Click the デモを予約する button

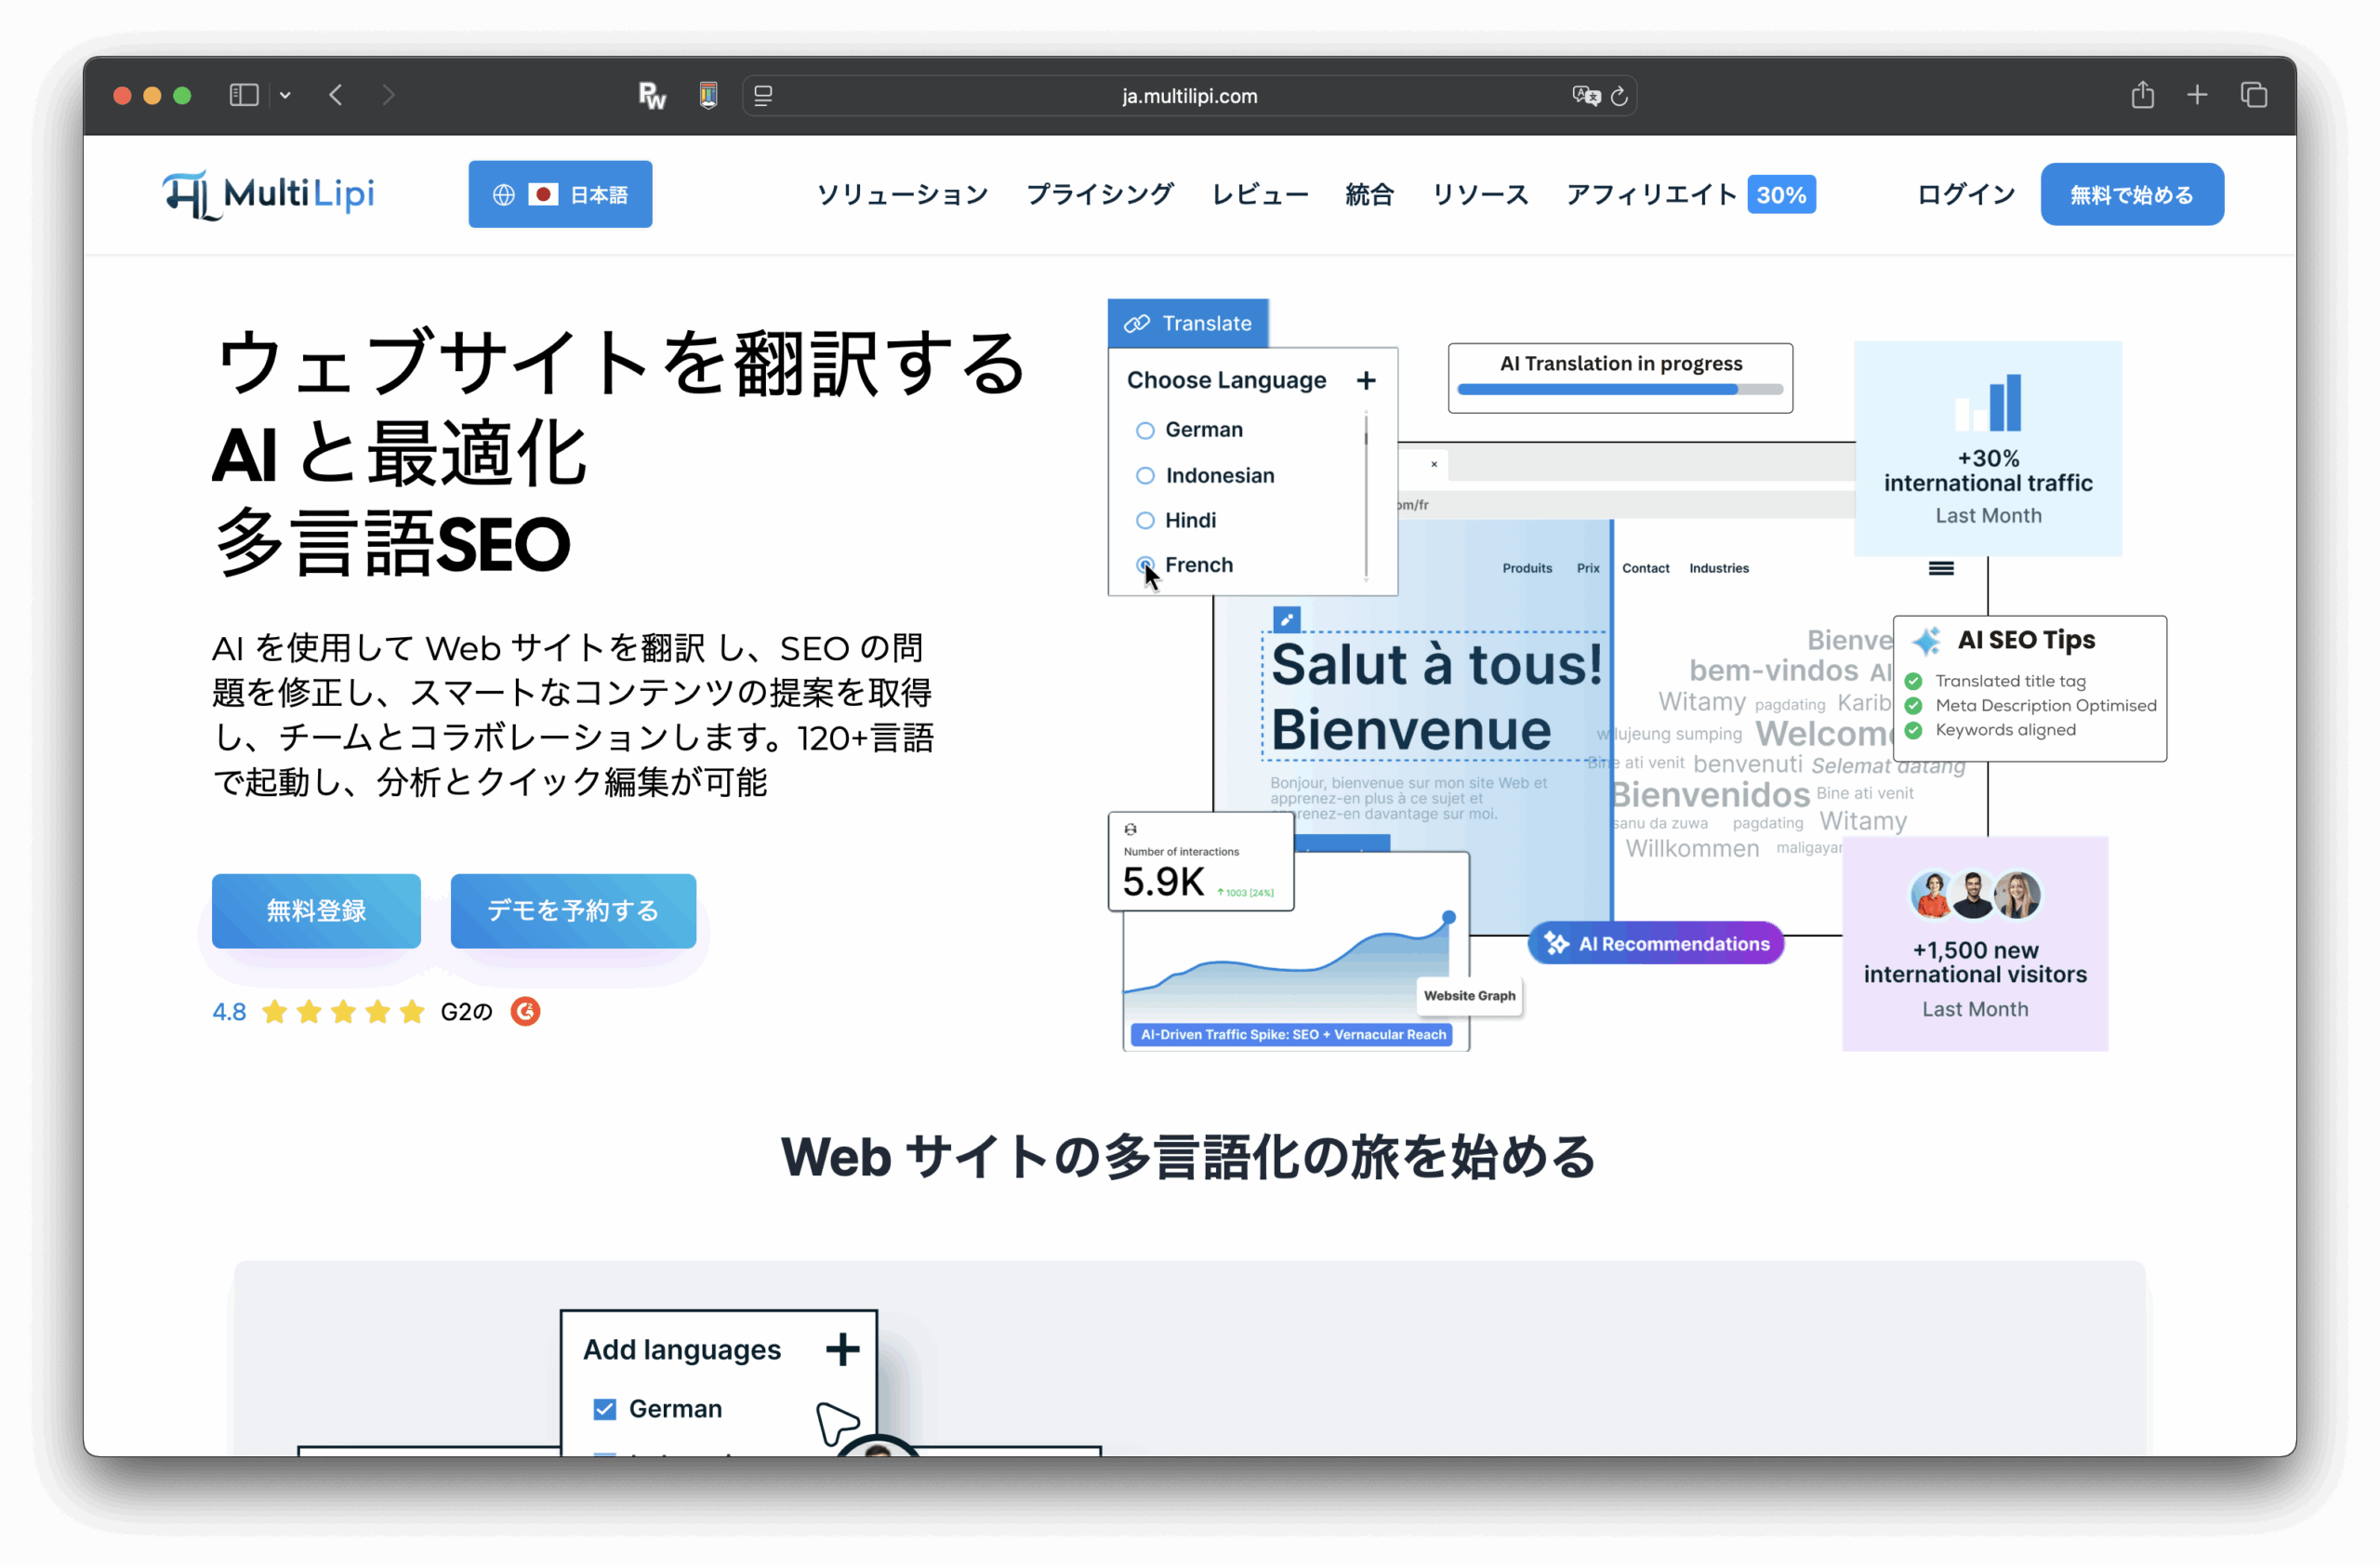click(x=572, y=911)
